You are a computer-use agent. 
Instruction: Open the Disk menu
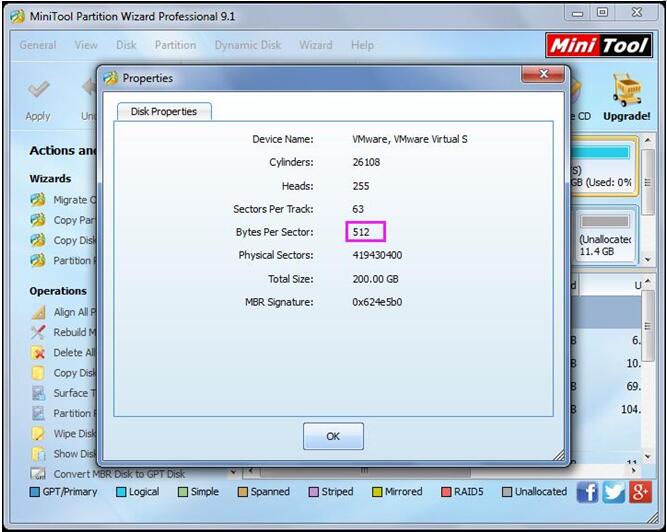126,45
